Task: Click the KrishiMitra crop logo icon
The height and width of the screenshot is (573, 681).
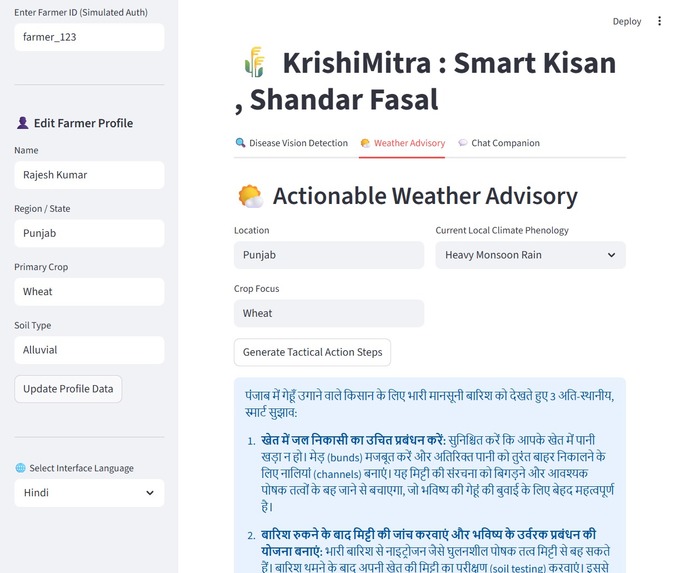Action: (x=255, y=62)
